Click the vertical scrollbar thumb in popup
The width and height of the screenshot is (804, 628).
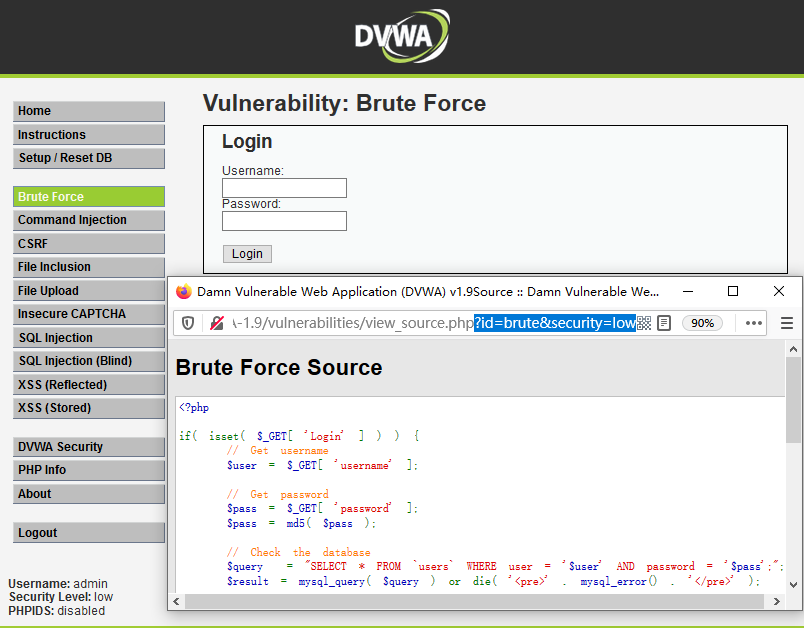pos(793,400)
